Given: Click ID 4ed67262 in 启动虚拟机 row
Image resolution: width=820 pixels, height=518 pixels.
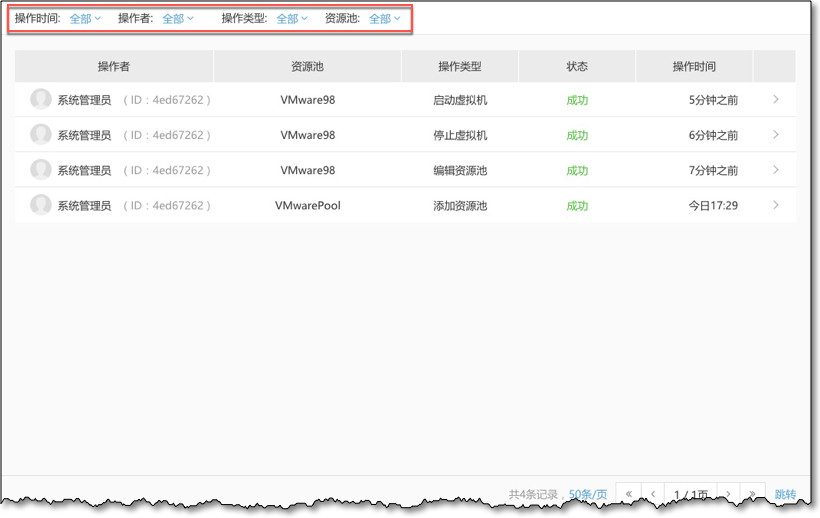Looking at the screenshot, I should point(167,100).
